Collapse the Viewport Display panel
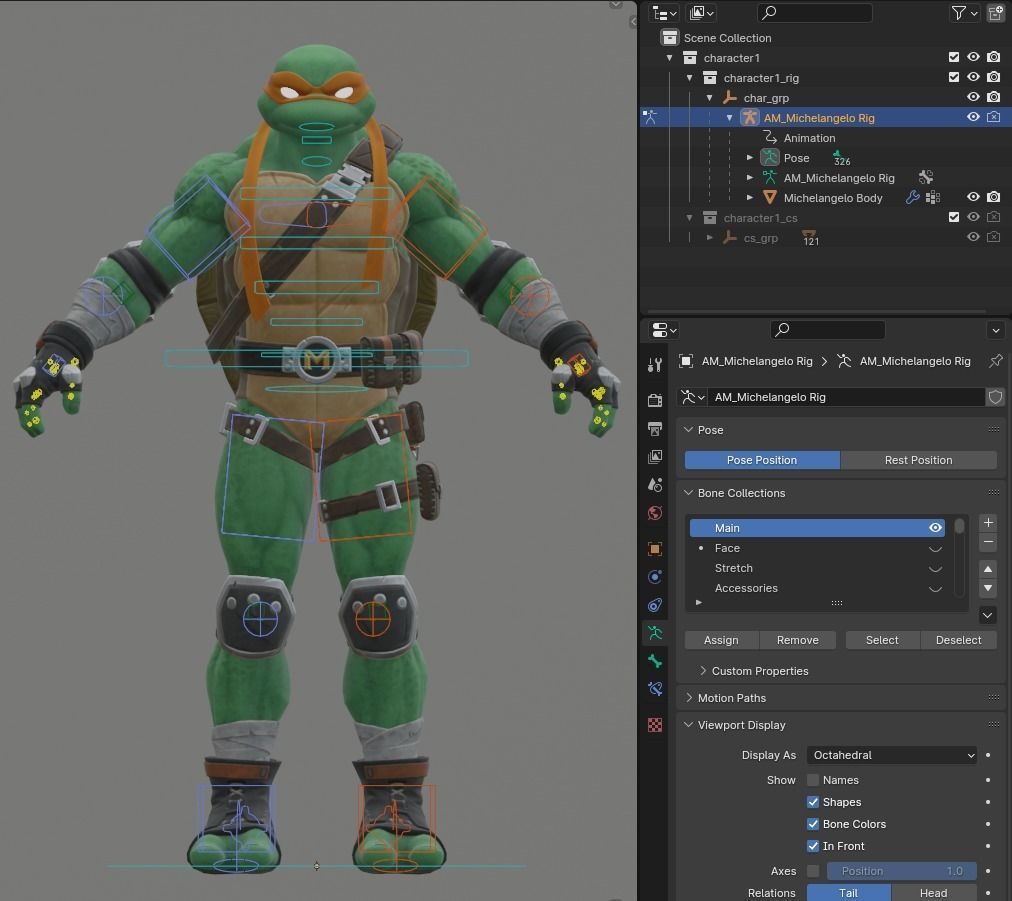Screen dimensions: 1012x901 point(689,725)
